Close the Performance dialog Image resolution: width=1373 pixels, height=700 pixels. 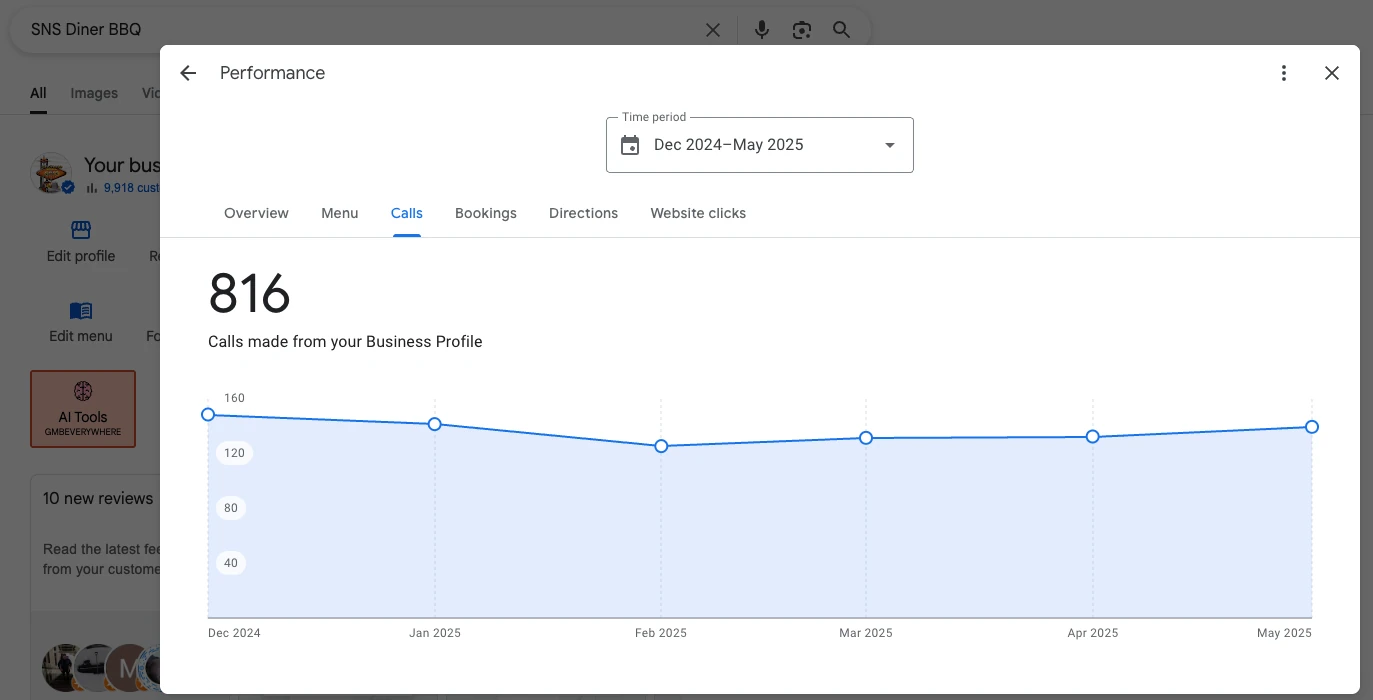coord(1332,73)
